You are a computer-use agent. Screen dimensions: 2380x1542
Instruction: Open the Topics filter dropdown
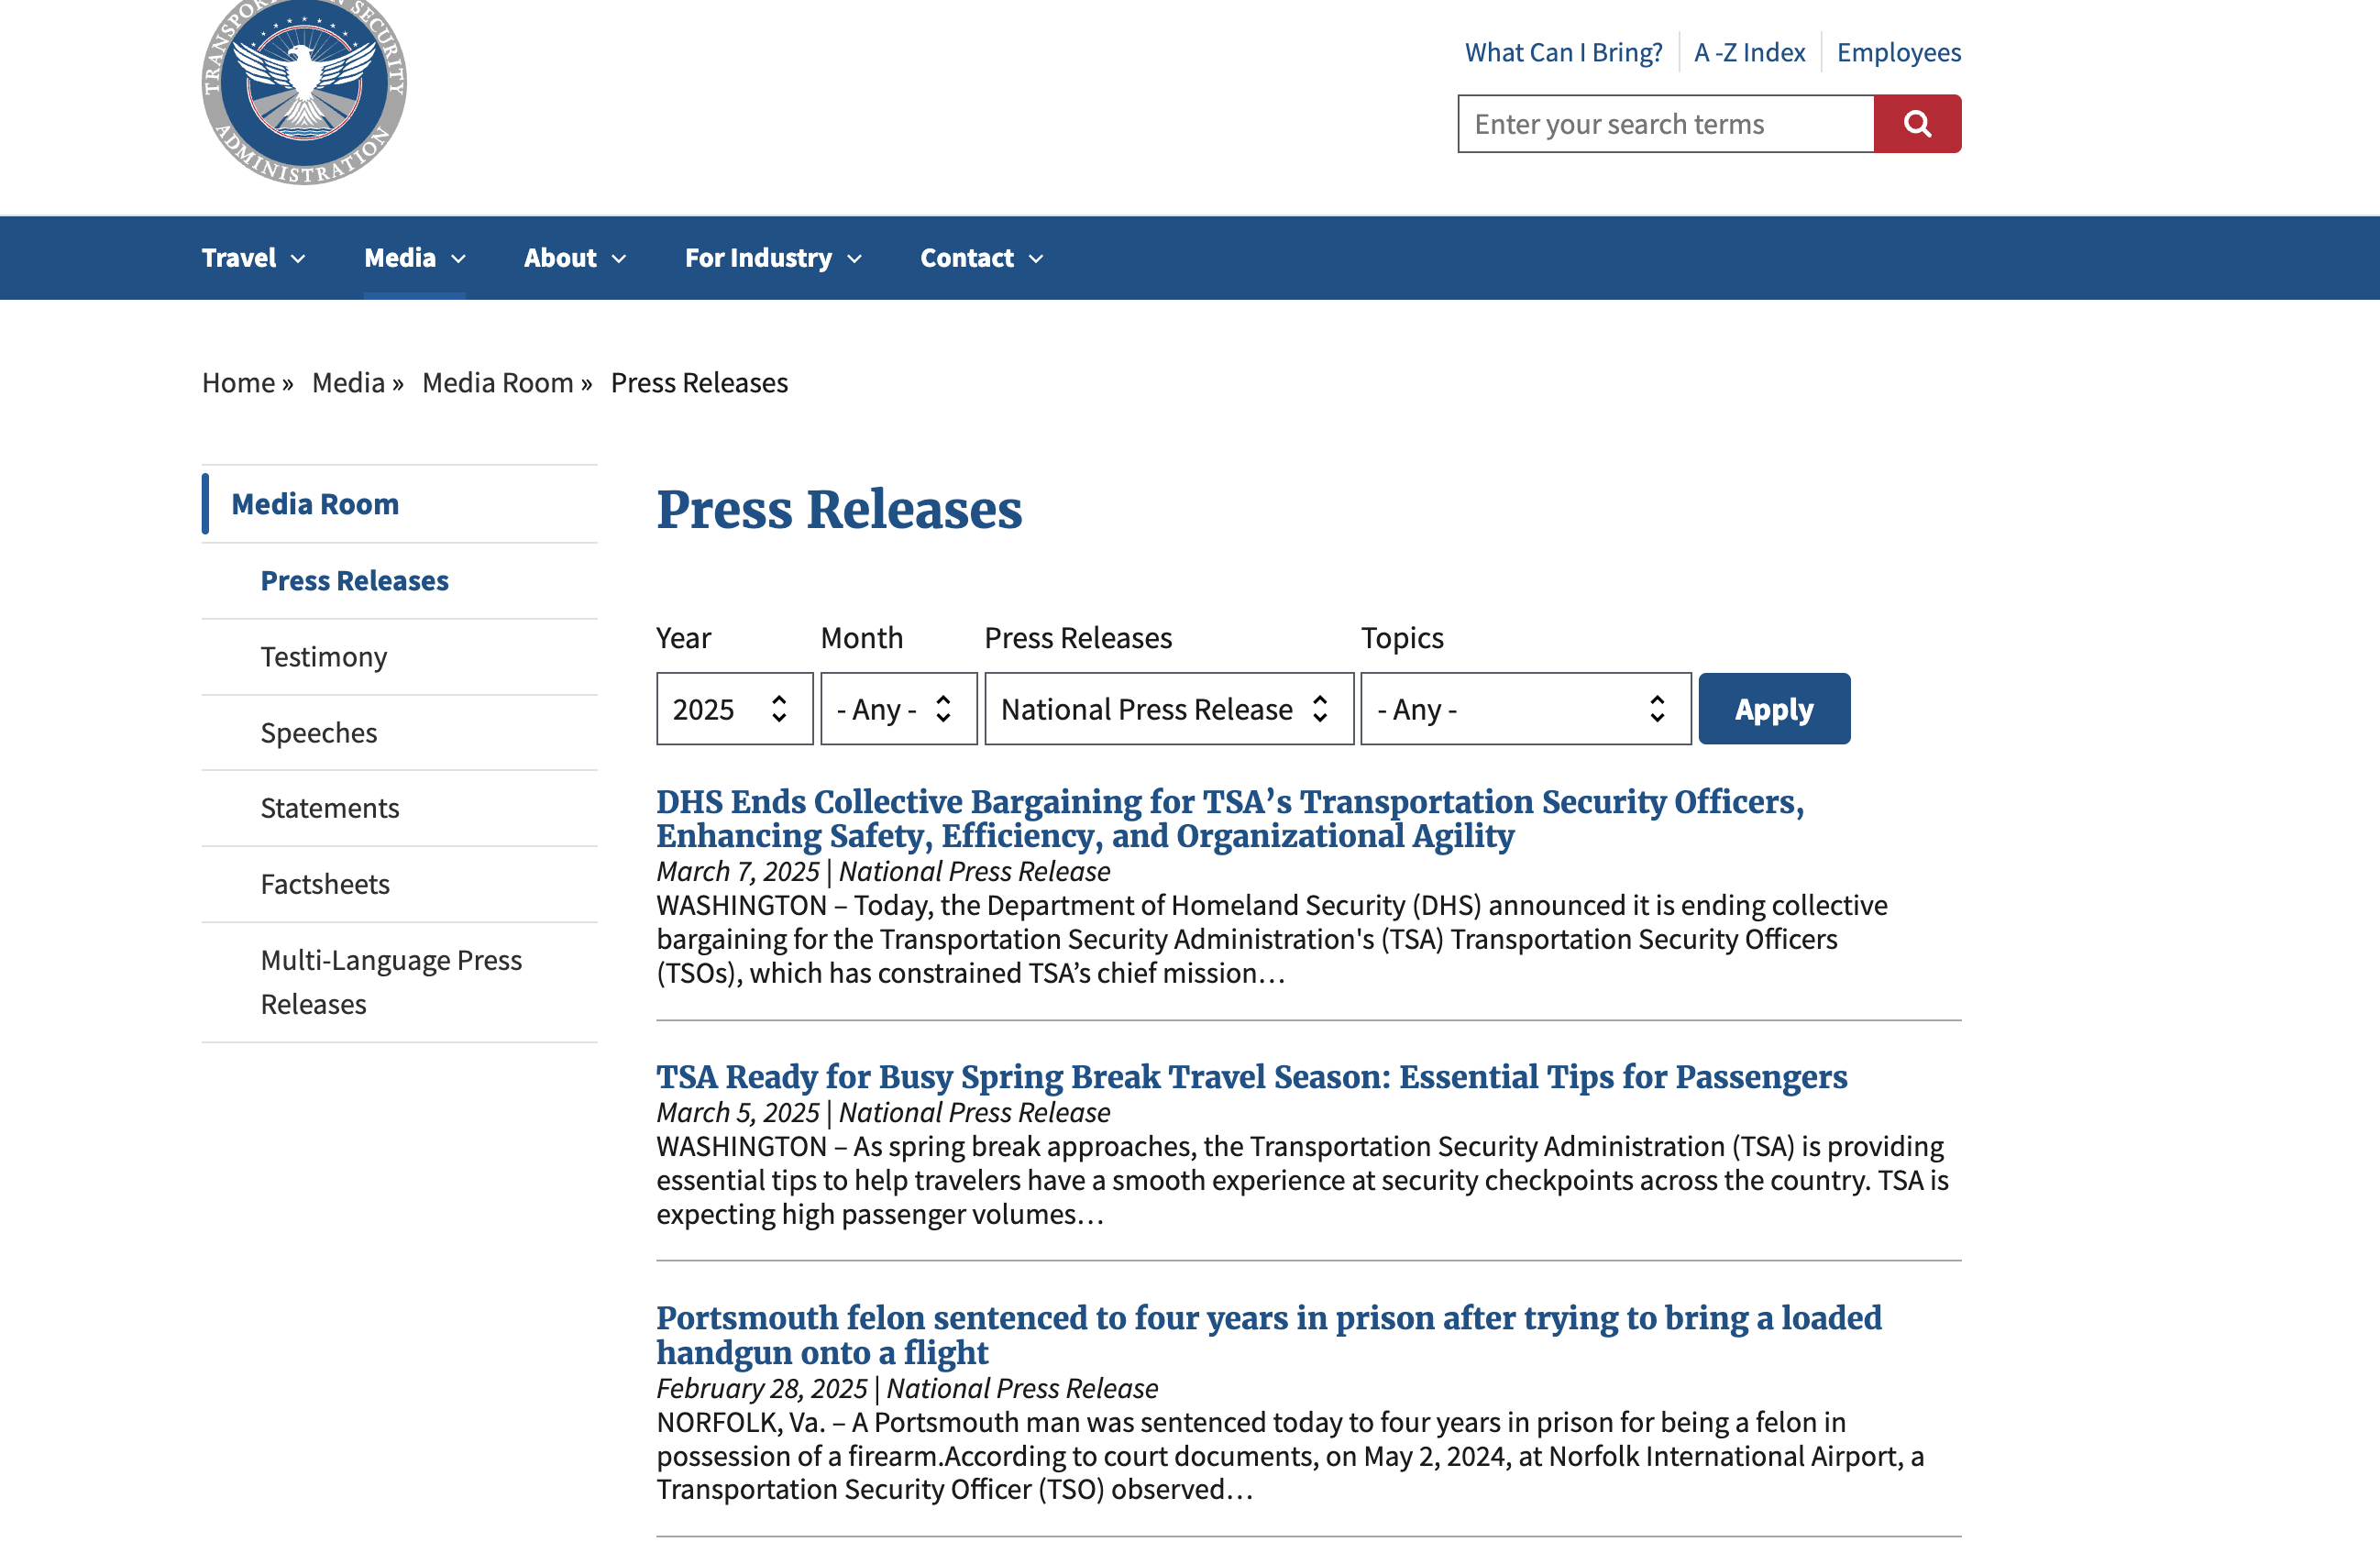[x=1524, y=709]
